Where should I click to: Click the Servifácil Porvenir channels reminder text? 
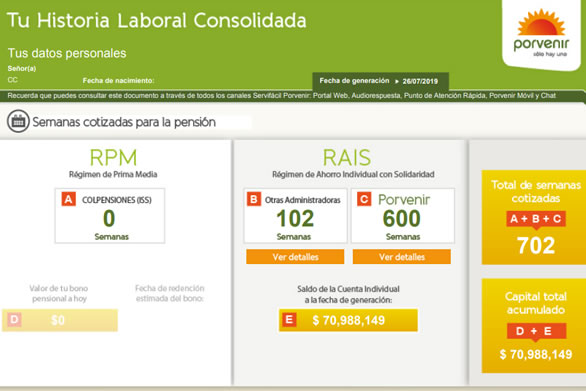click(x=282, y=96)
